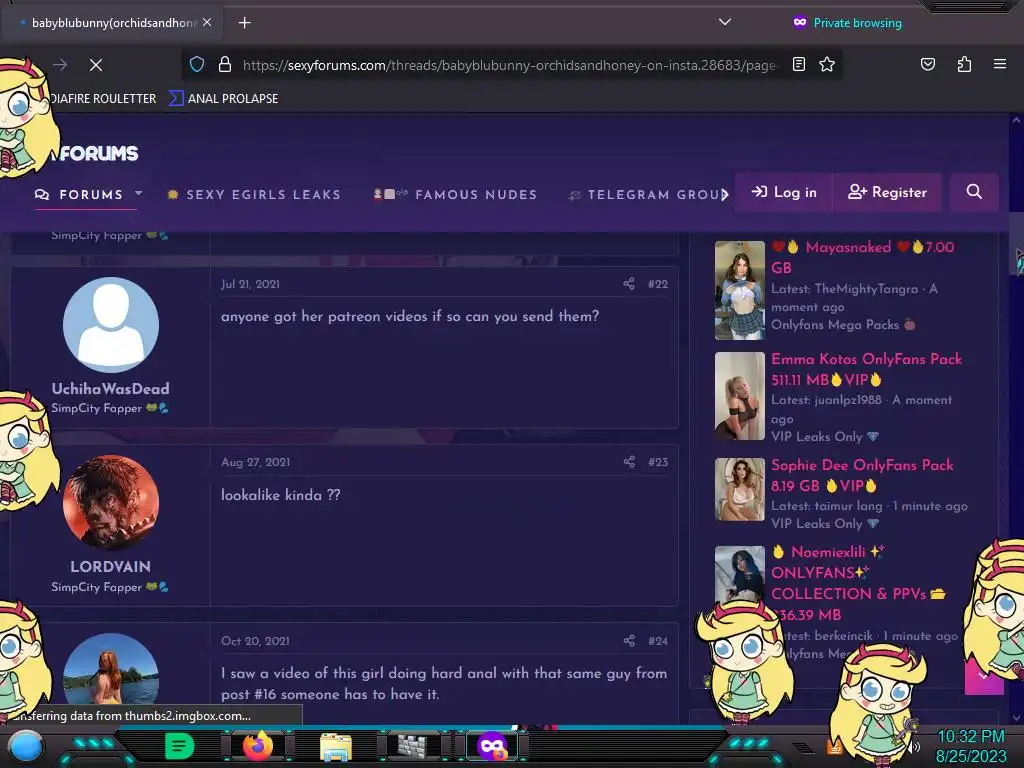Click the Register button

[x=888, y=192]
